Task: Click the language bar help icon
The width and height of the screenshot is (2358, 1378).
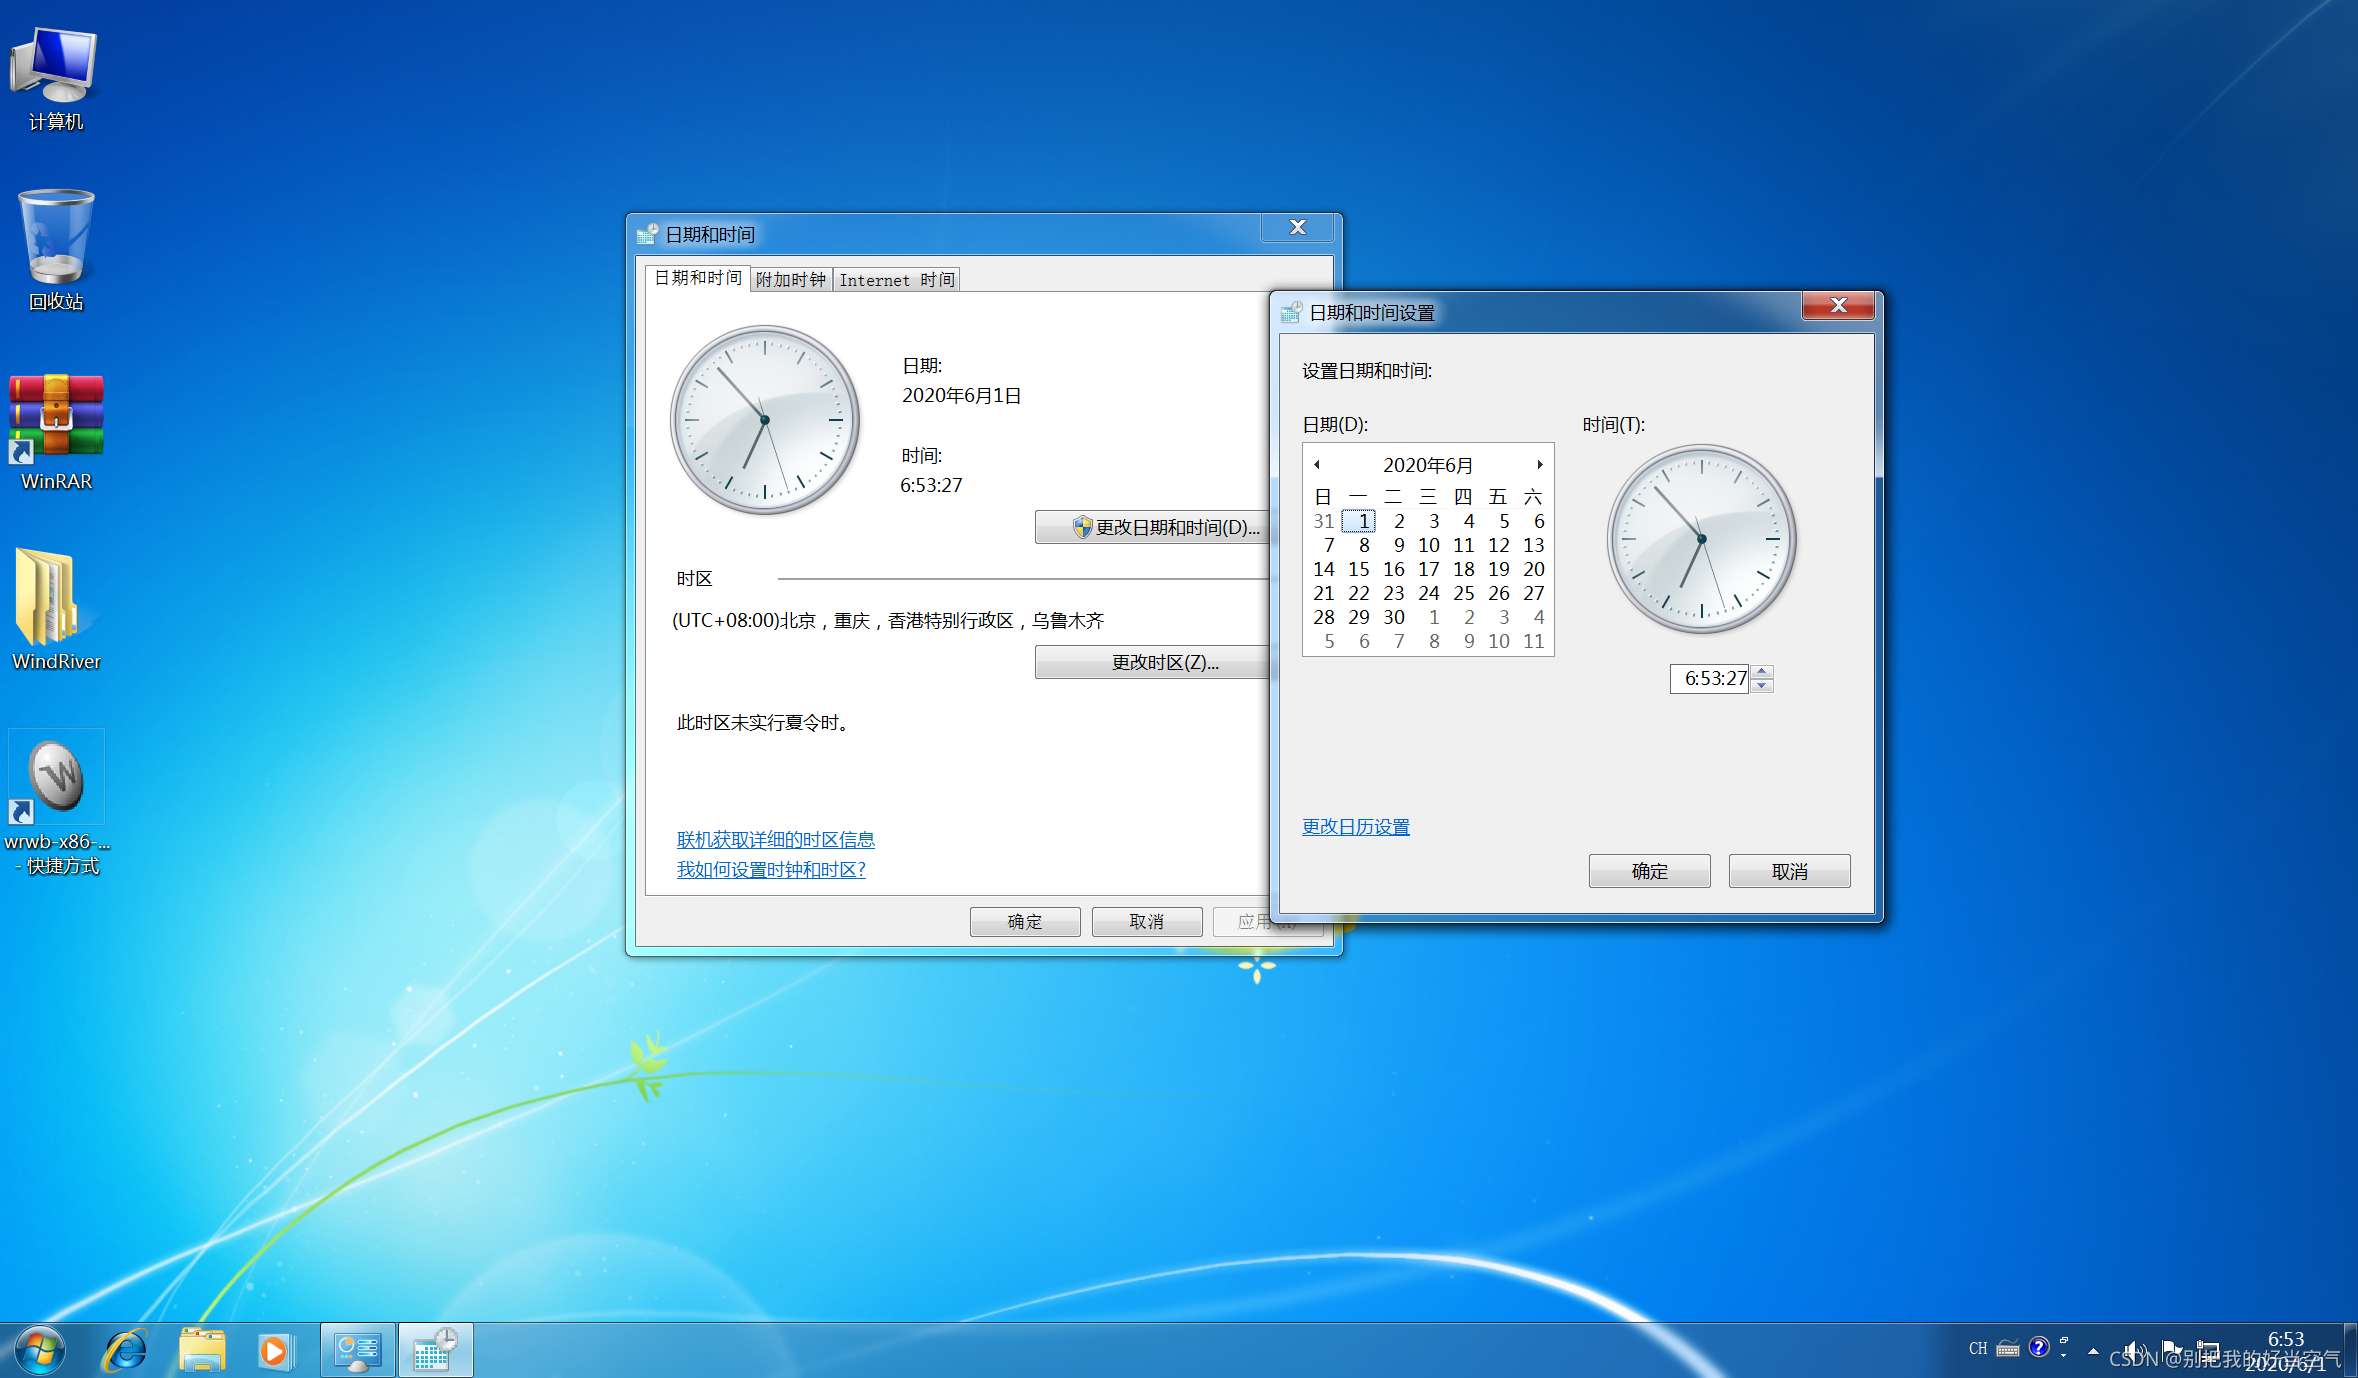Action: (2039, 1347)
